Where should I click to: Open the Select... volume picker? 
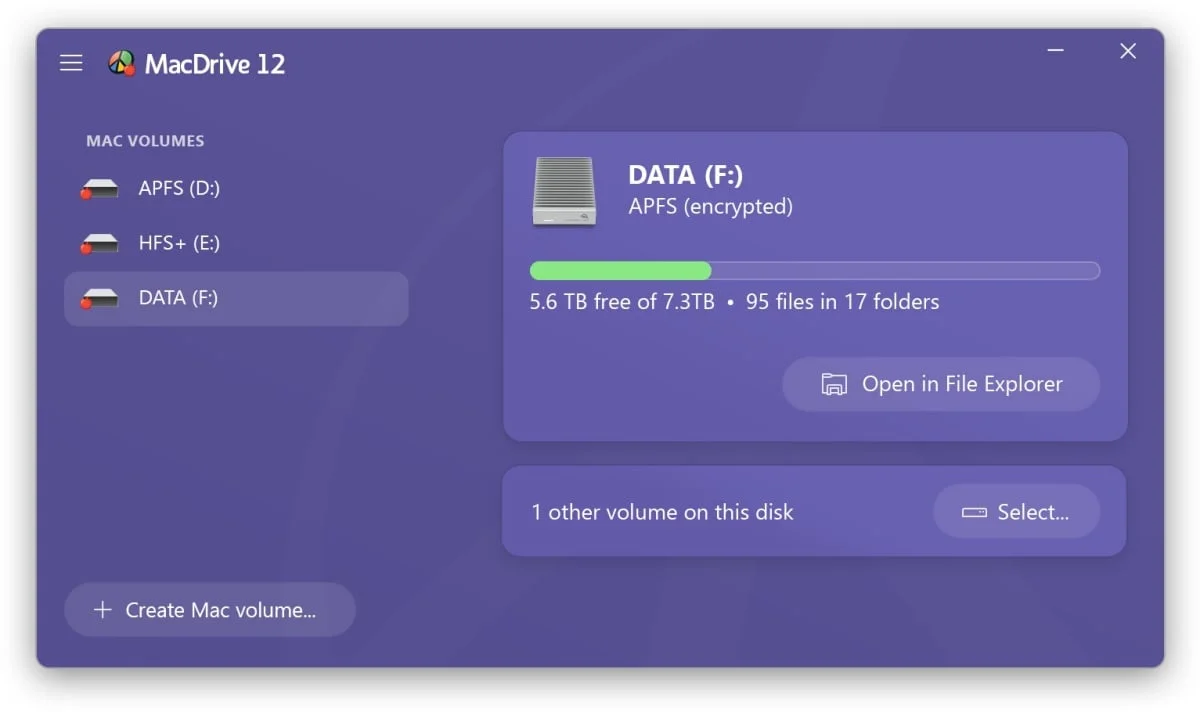click(x=1016, y=512)
